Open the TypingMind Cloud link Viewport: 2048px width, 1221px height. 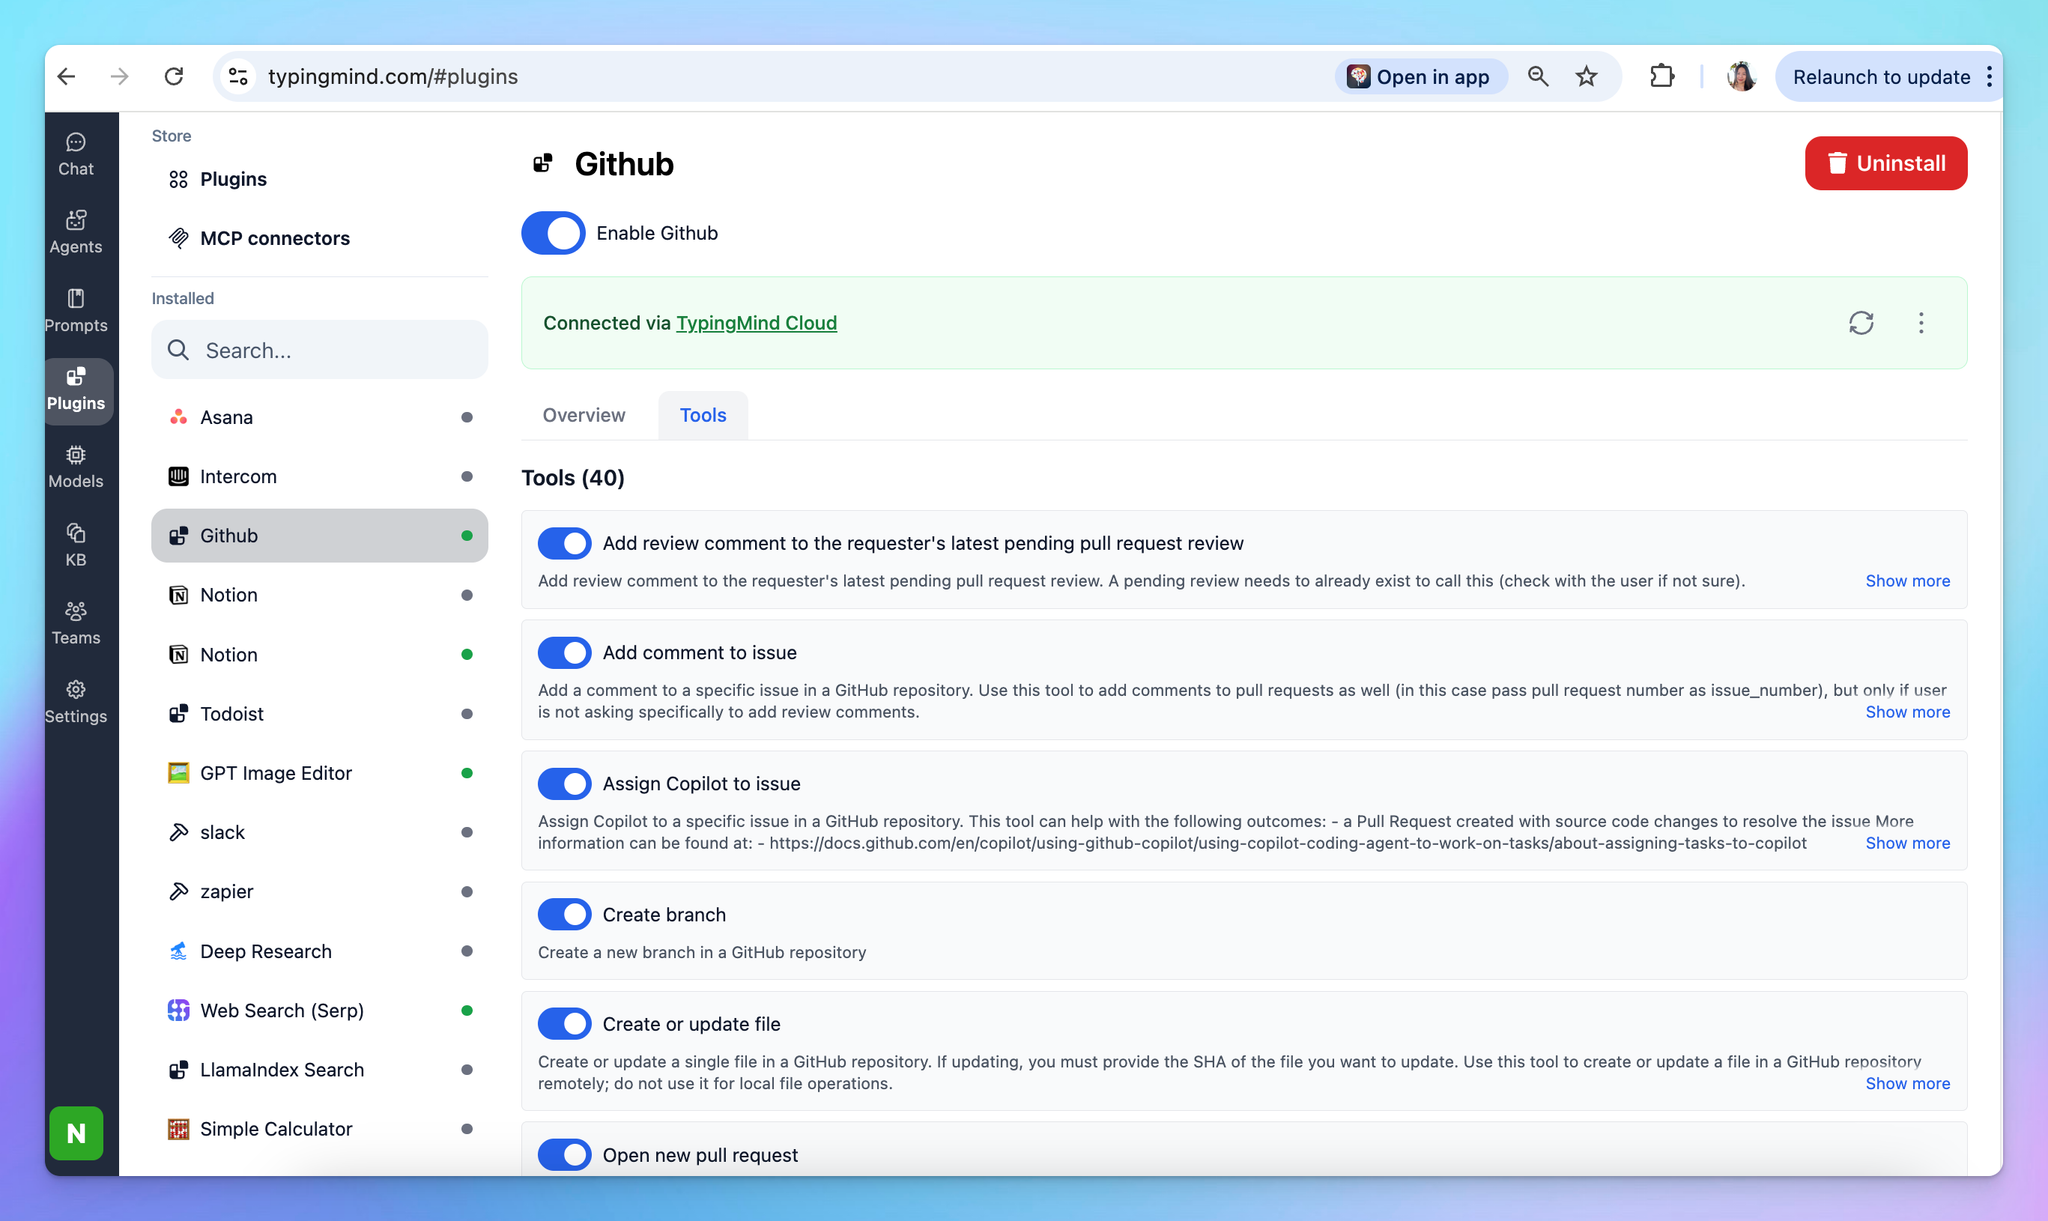pyautogui.click(x=756, y=323)
